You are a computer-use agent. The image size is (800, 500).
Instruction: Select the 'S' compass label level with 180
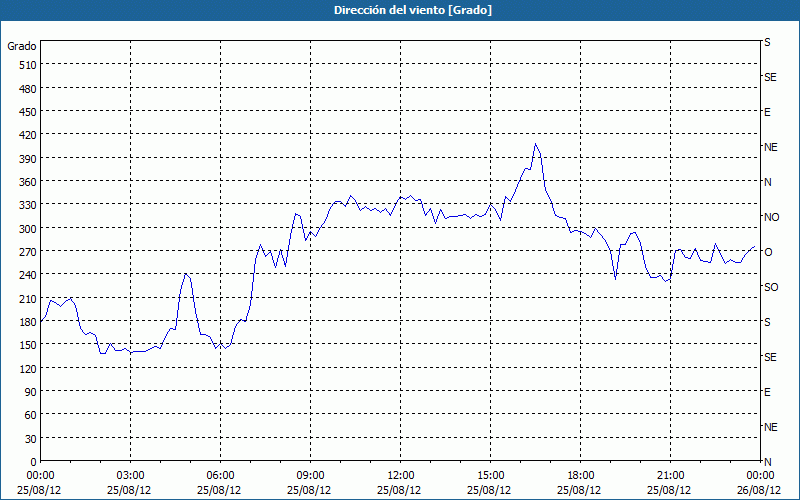[767, 322]
